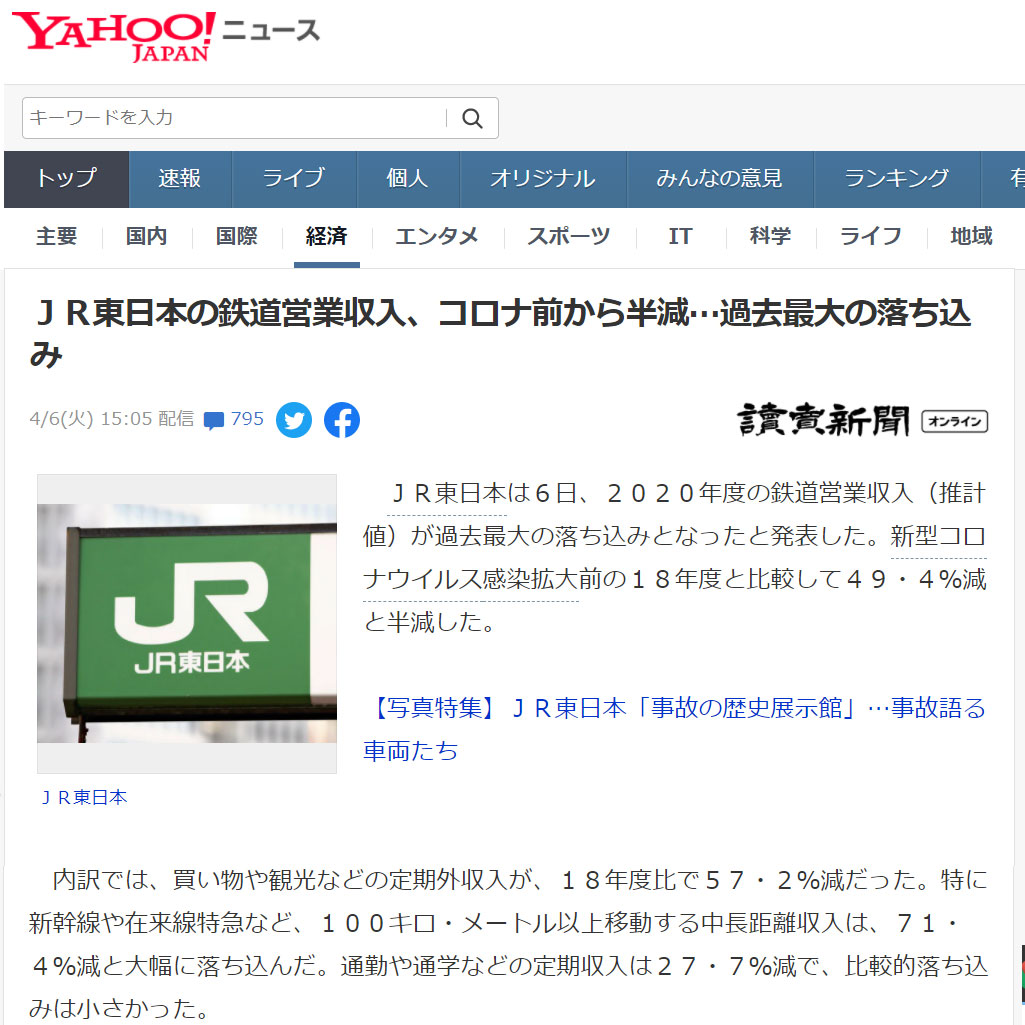
Task: Select the 国内 category
Action: 146,237
